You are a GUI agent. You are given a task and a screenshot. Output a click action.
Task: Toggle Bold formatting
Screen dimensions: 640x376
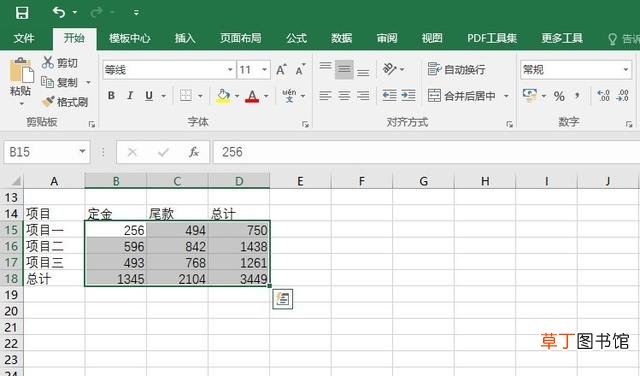tap(111, 96)
